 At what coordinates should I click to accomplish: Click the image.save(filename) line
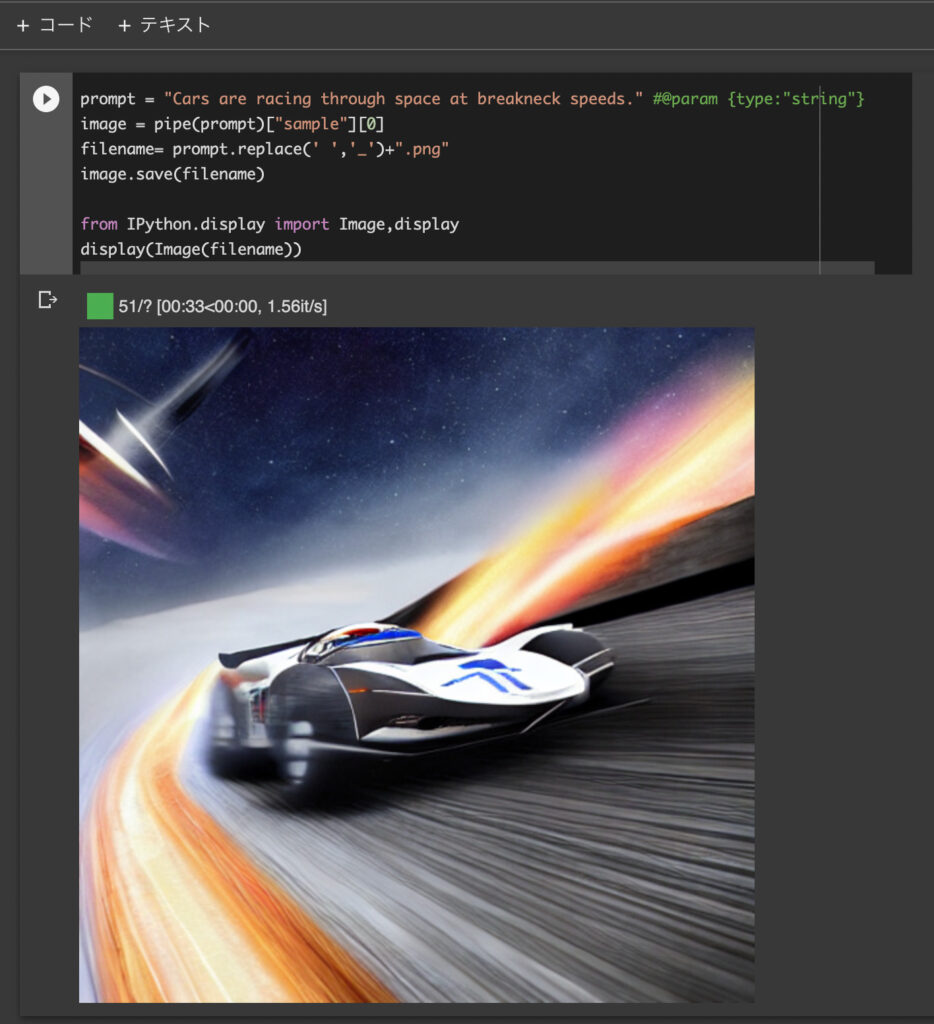pyautogui.click(x=172, y=174)
